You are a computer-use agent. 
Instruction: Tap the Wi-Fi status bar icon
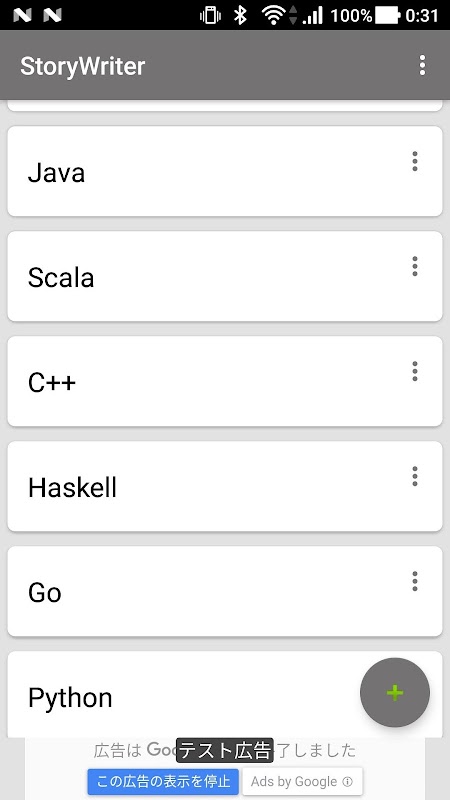point(273,15)
